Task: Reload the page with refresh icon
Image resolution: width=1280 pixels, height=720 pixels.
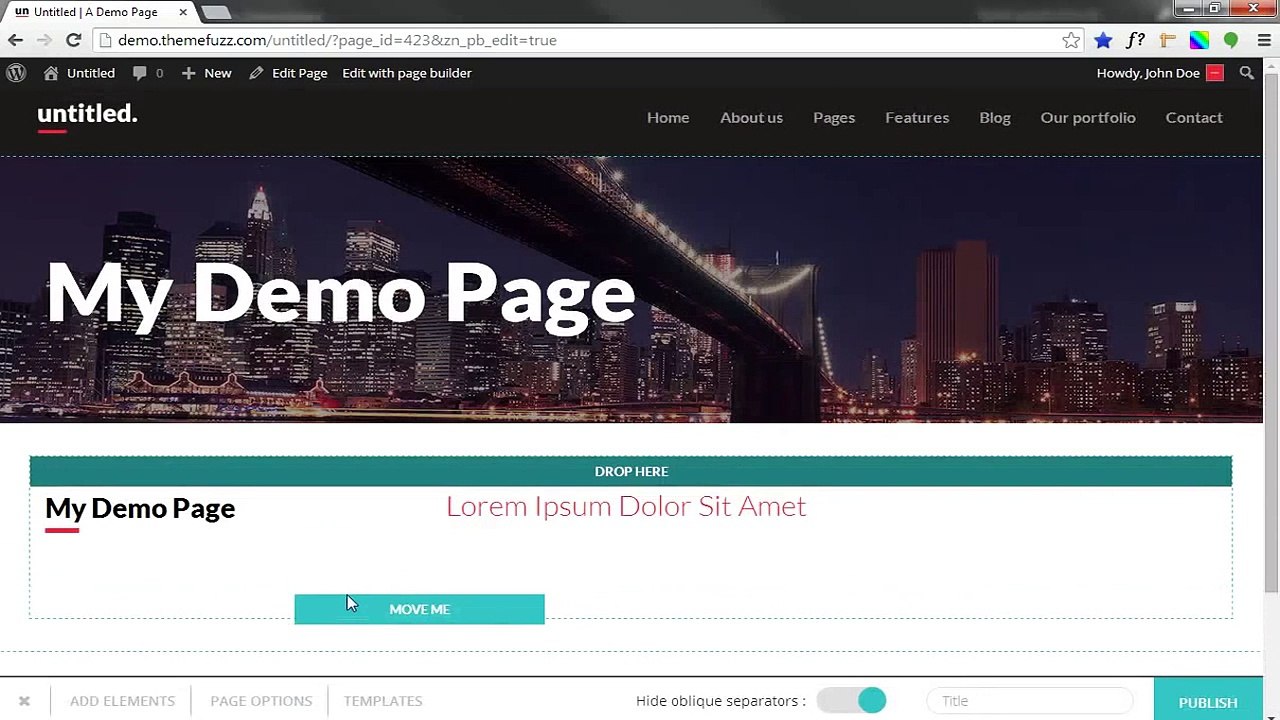Action: pos(73,40)
